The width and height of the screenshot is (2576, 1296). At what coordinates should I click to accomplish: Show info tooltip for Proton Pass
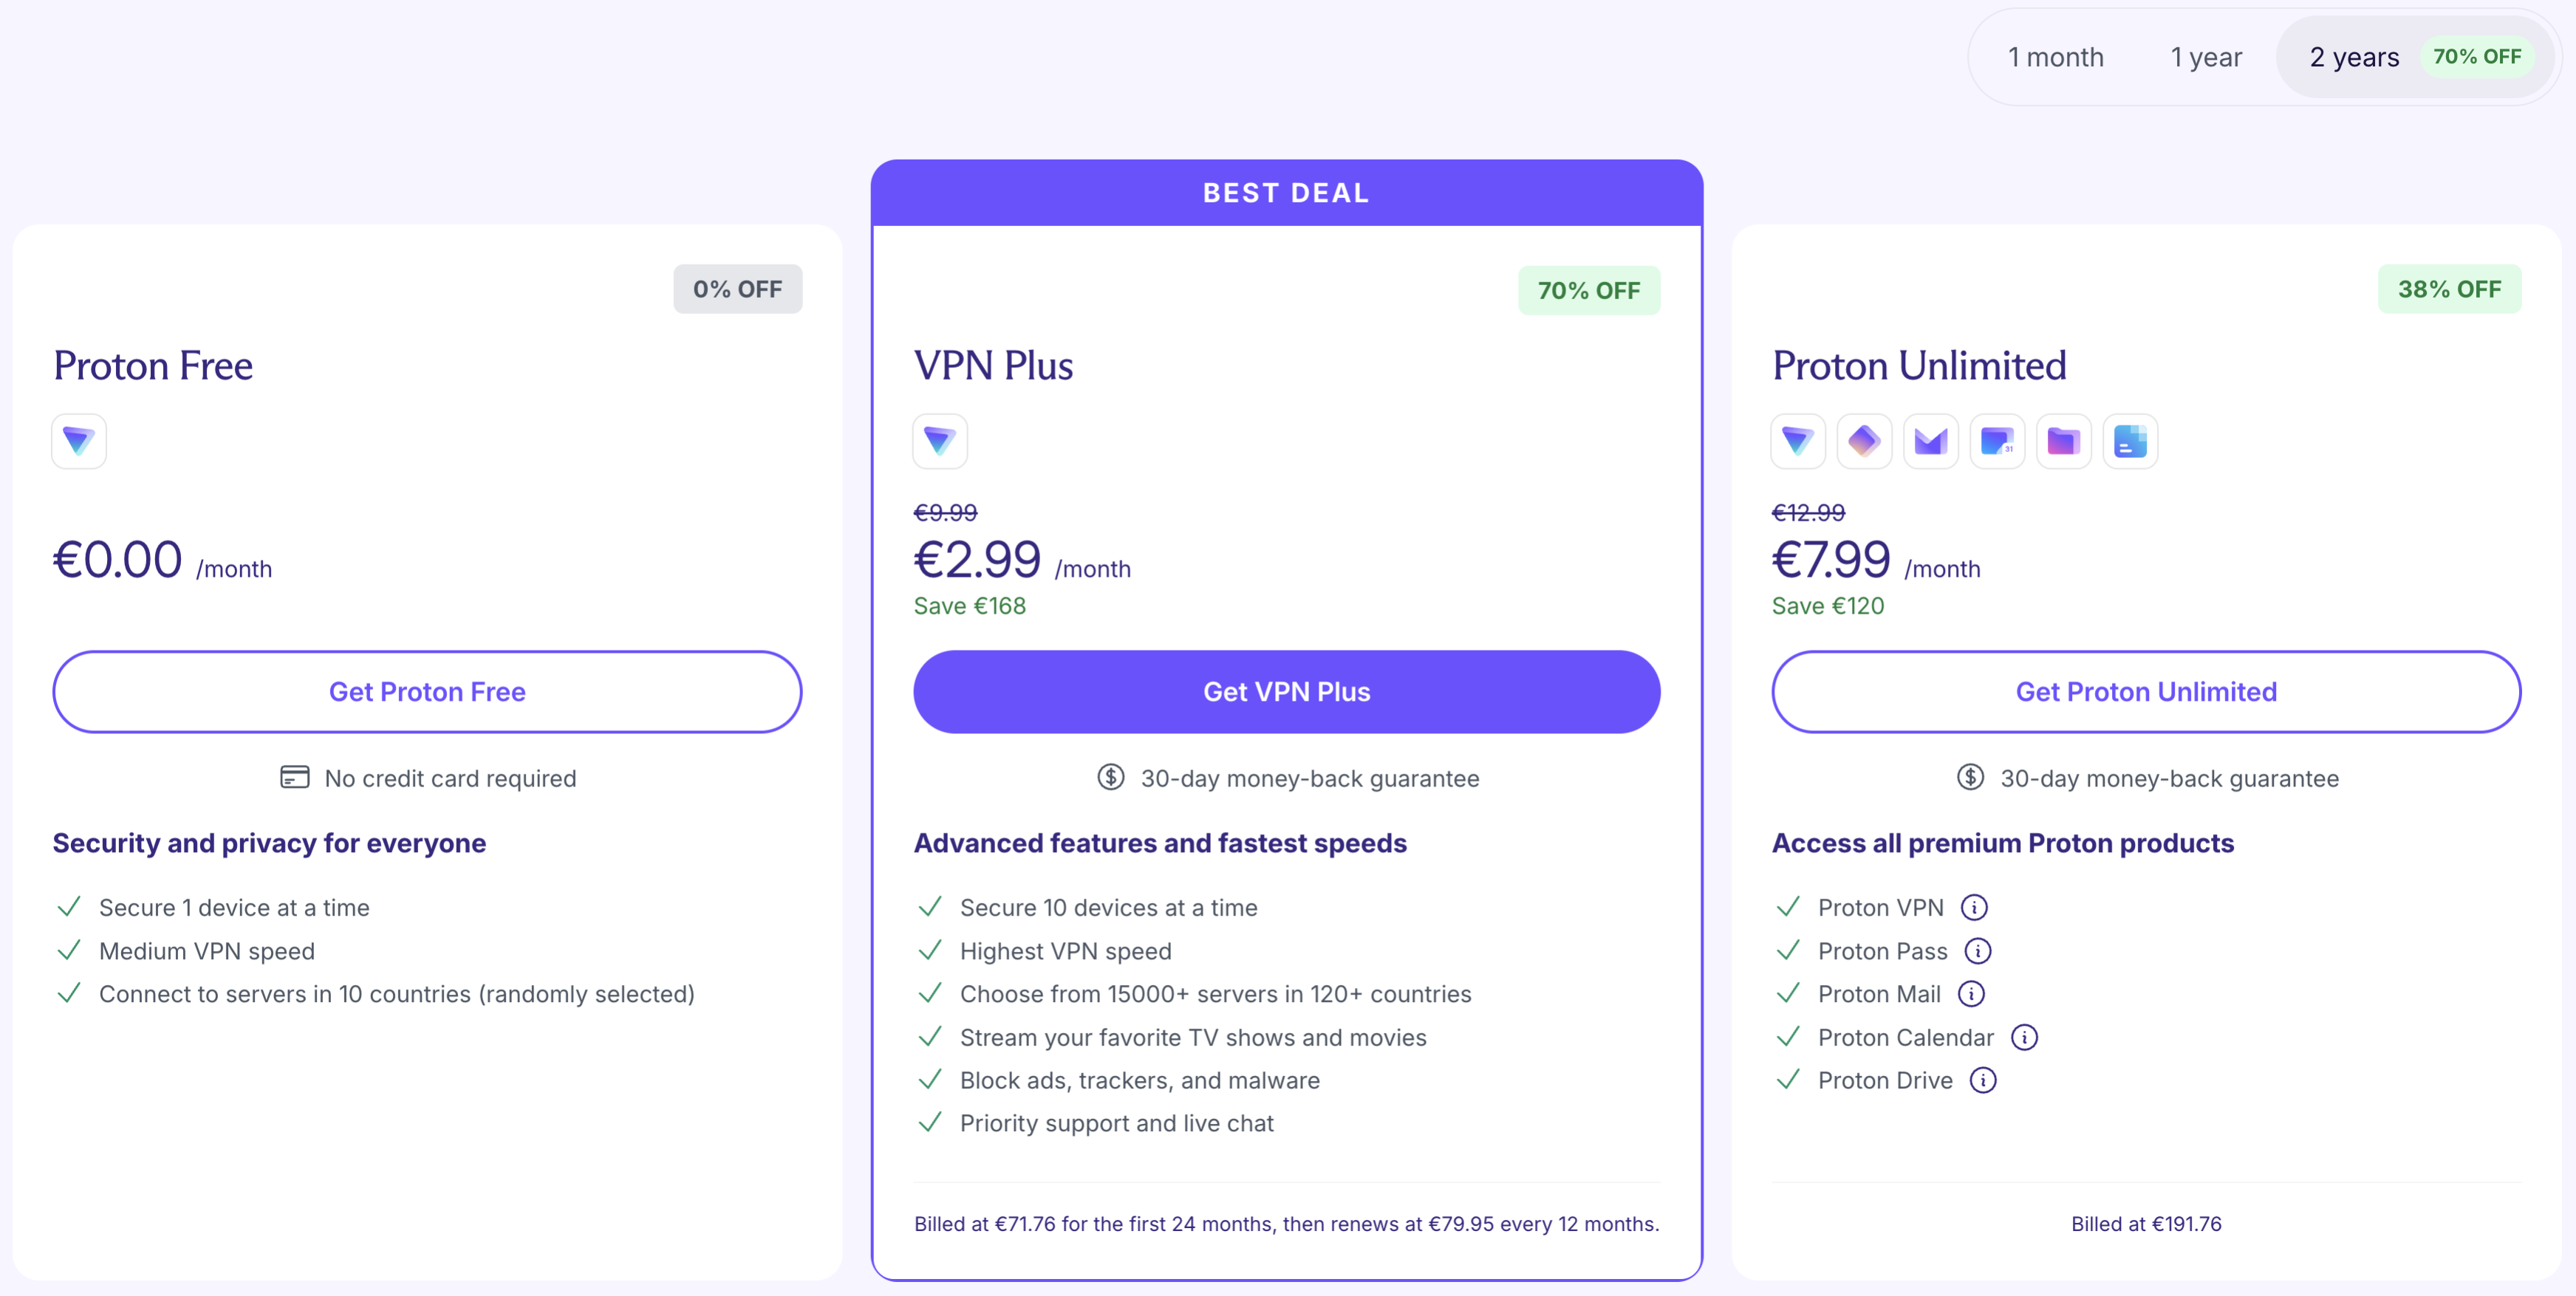[x=1978, y=951]
